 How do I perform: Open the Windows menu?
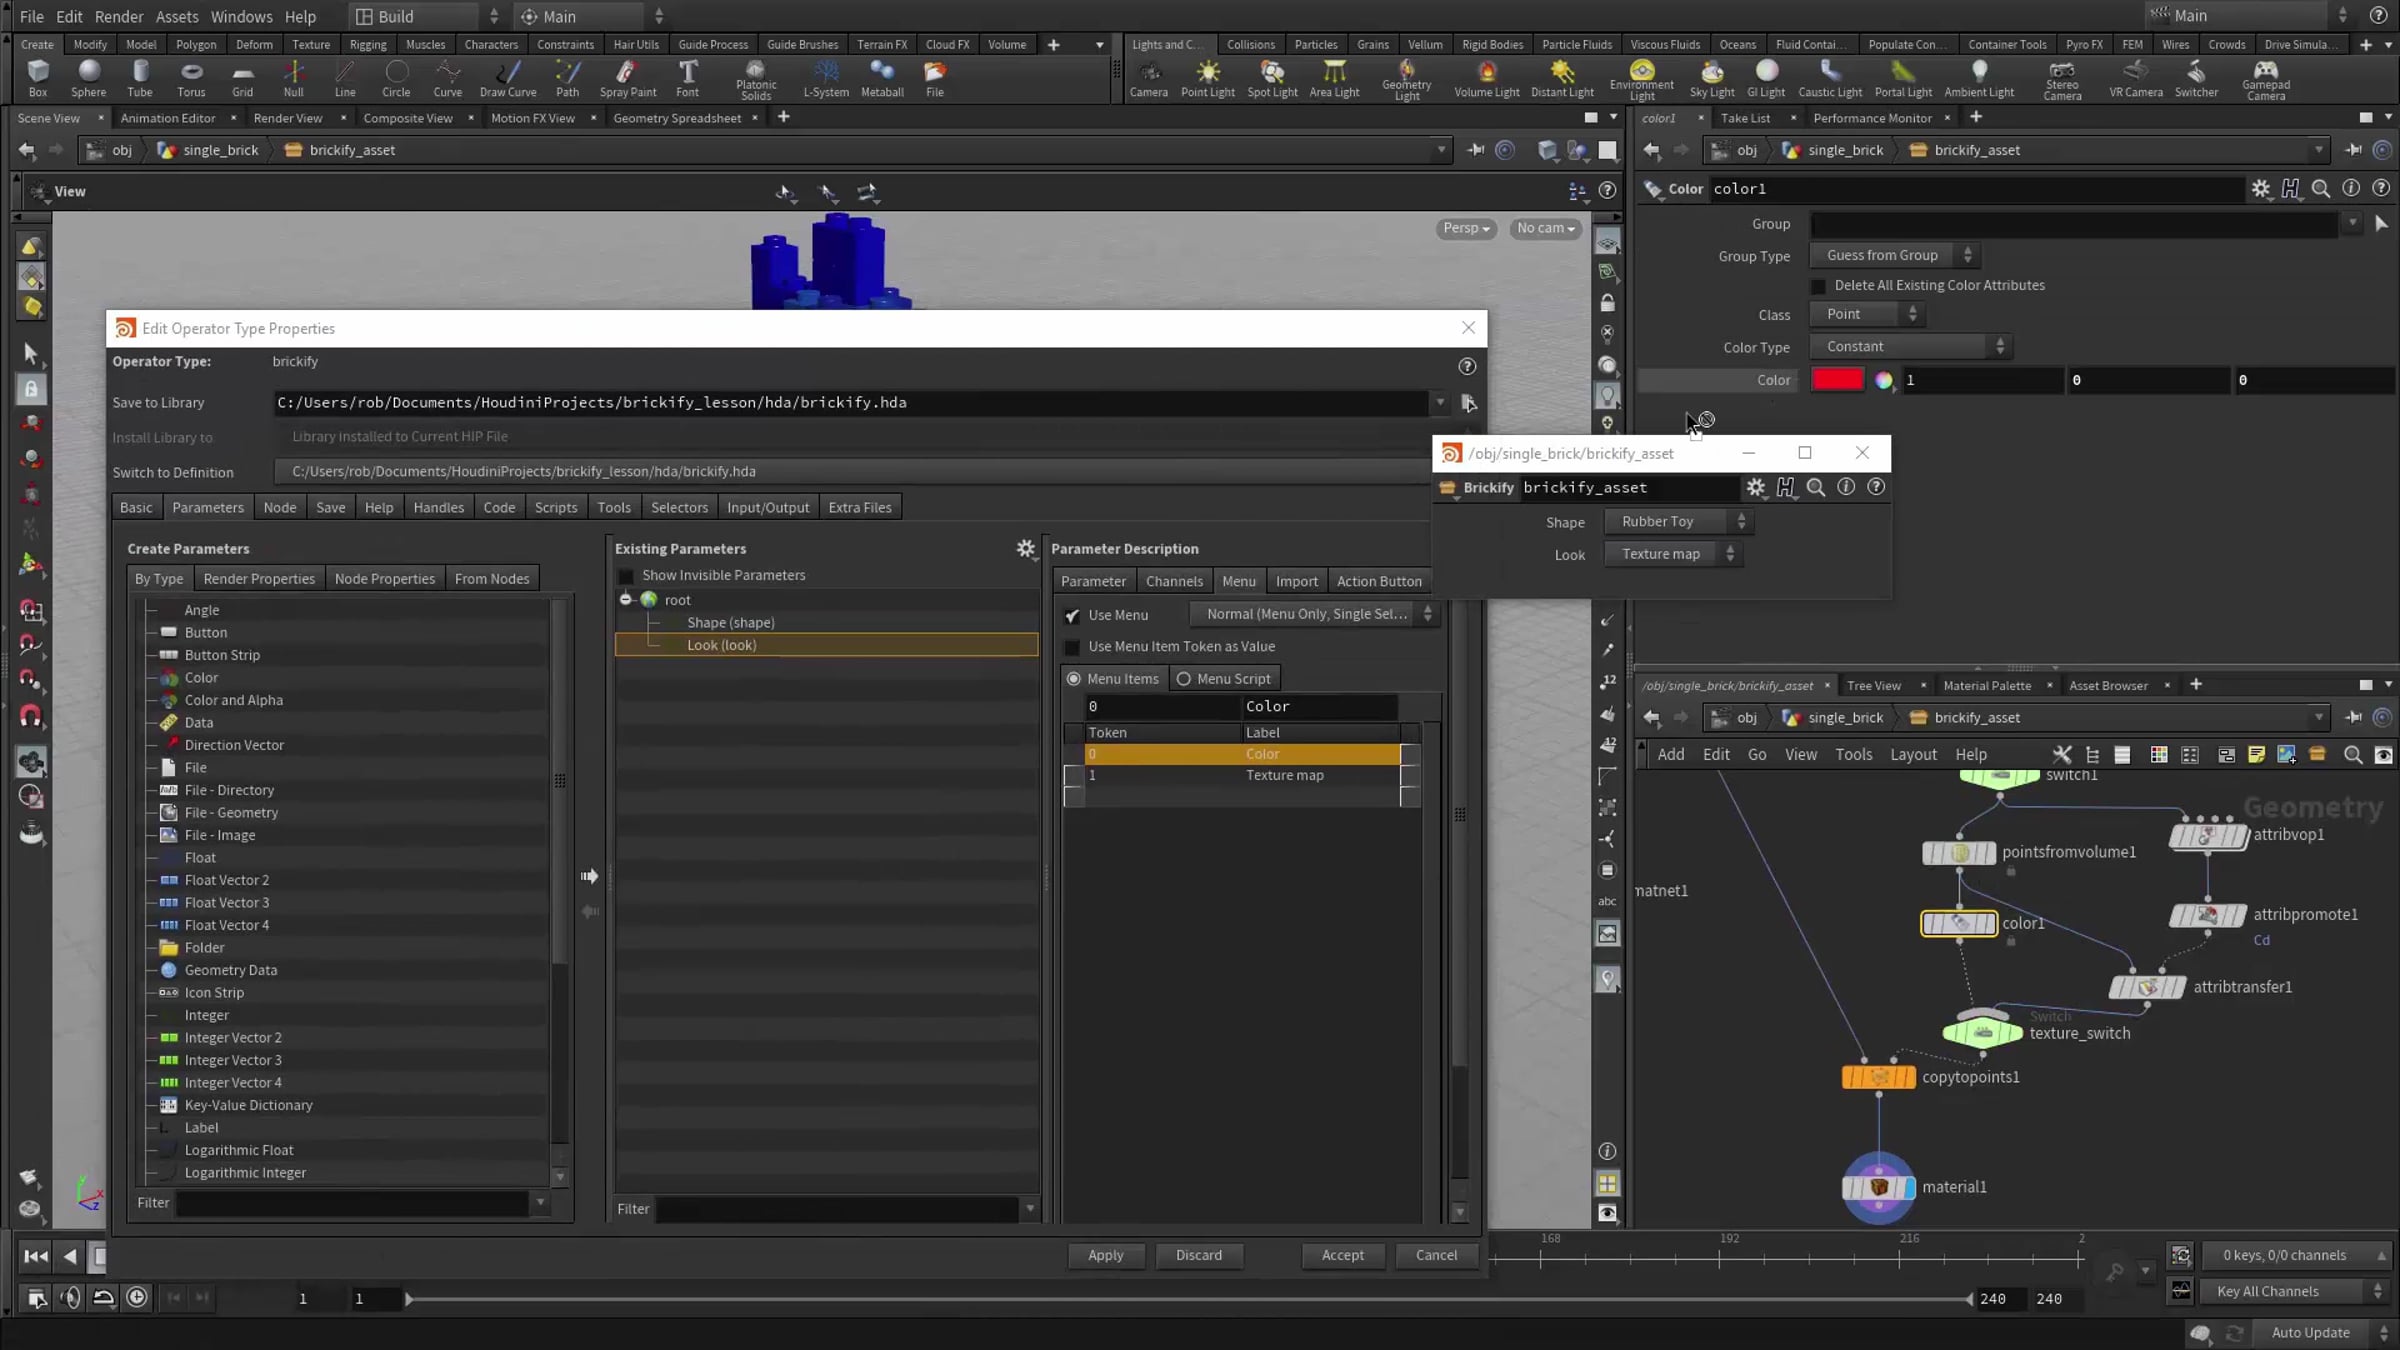(x=241, y=16)
